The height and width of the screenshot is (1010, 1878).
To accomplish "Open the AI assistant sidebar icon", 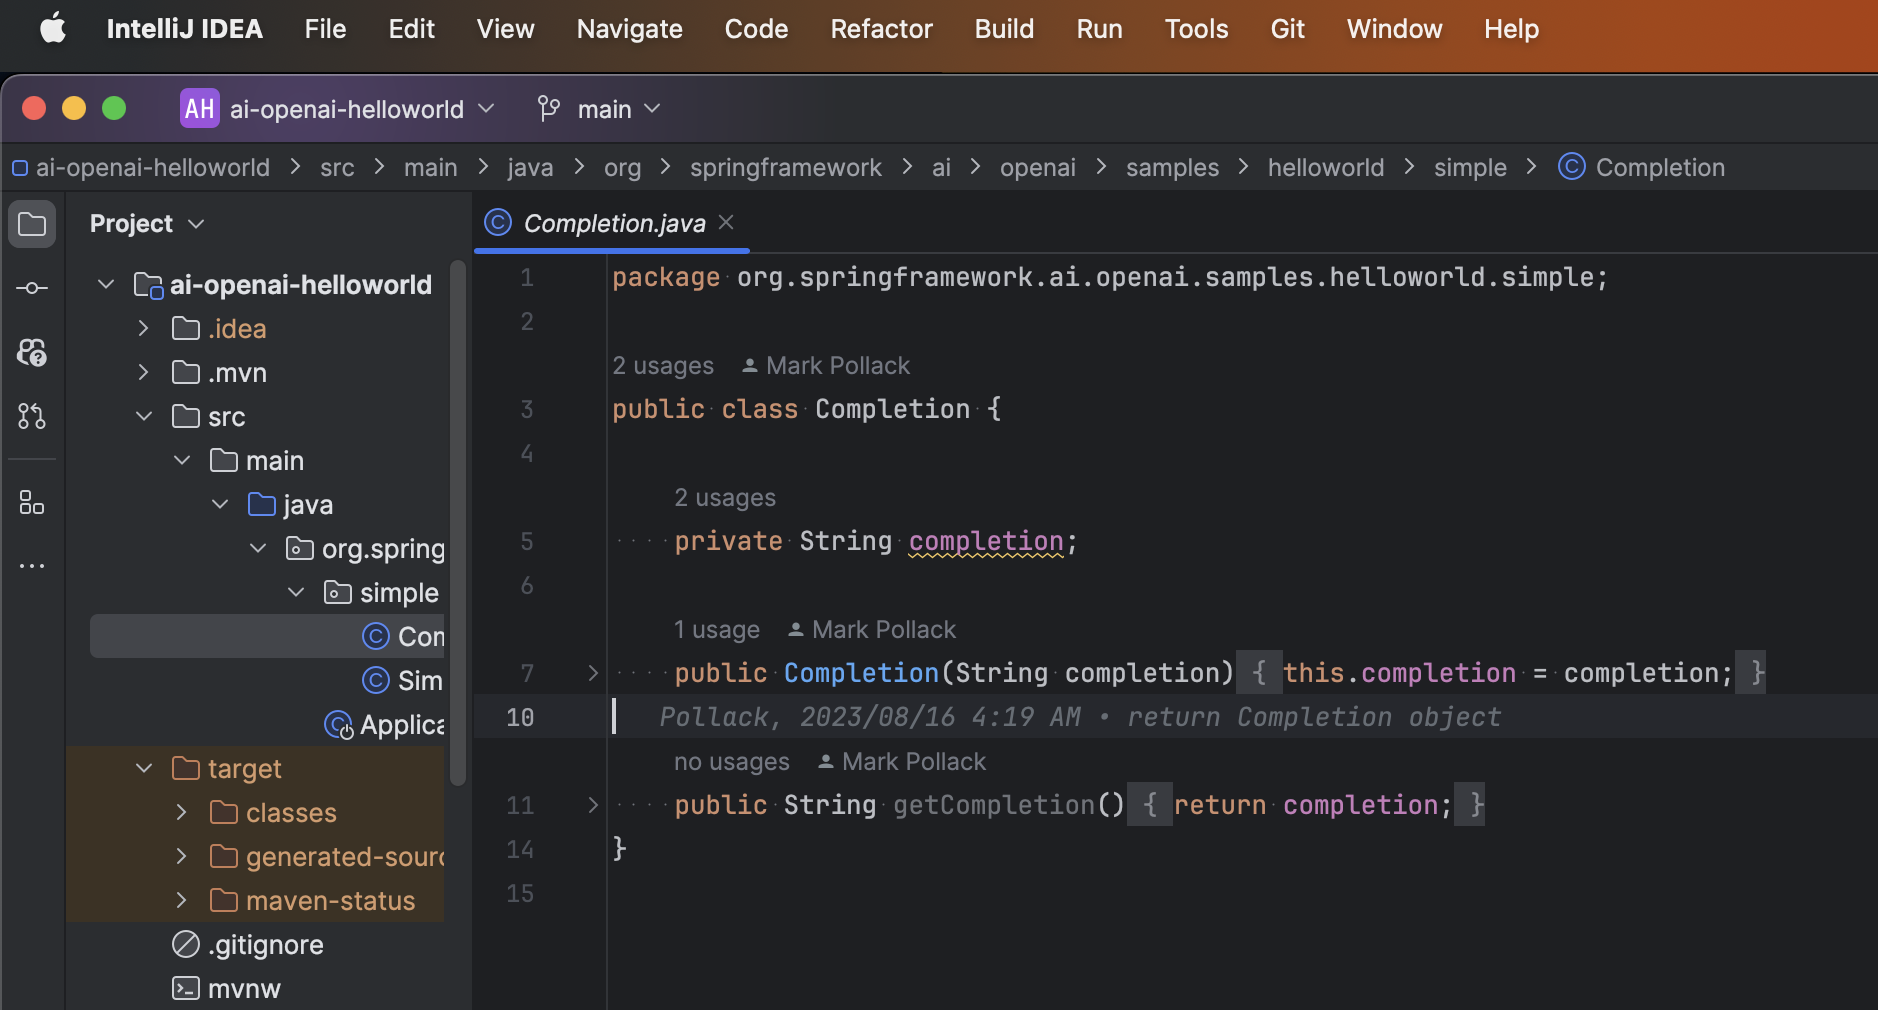I will click(32, 352).
